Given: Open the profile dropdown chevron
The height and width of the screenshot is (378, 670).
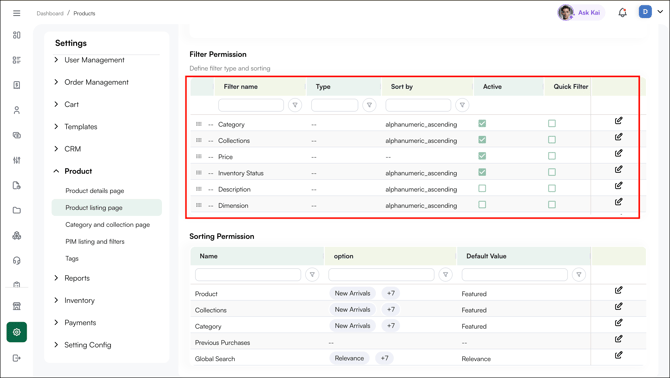Looking at the screenshot, I should coord(660,12).
